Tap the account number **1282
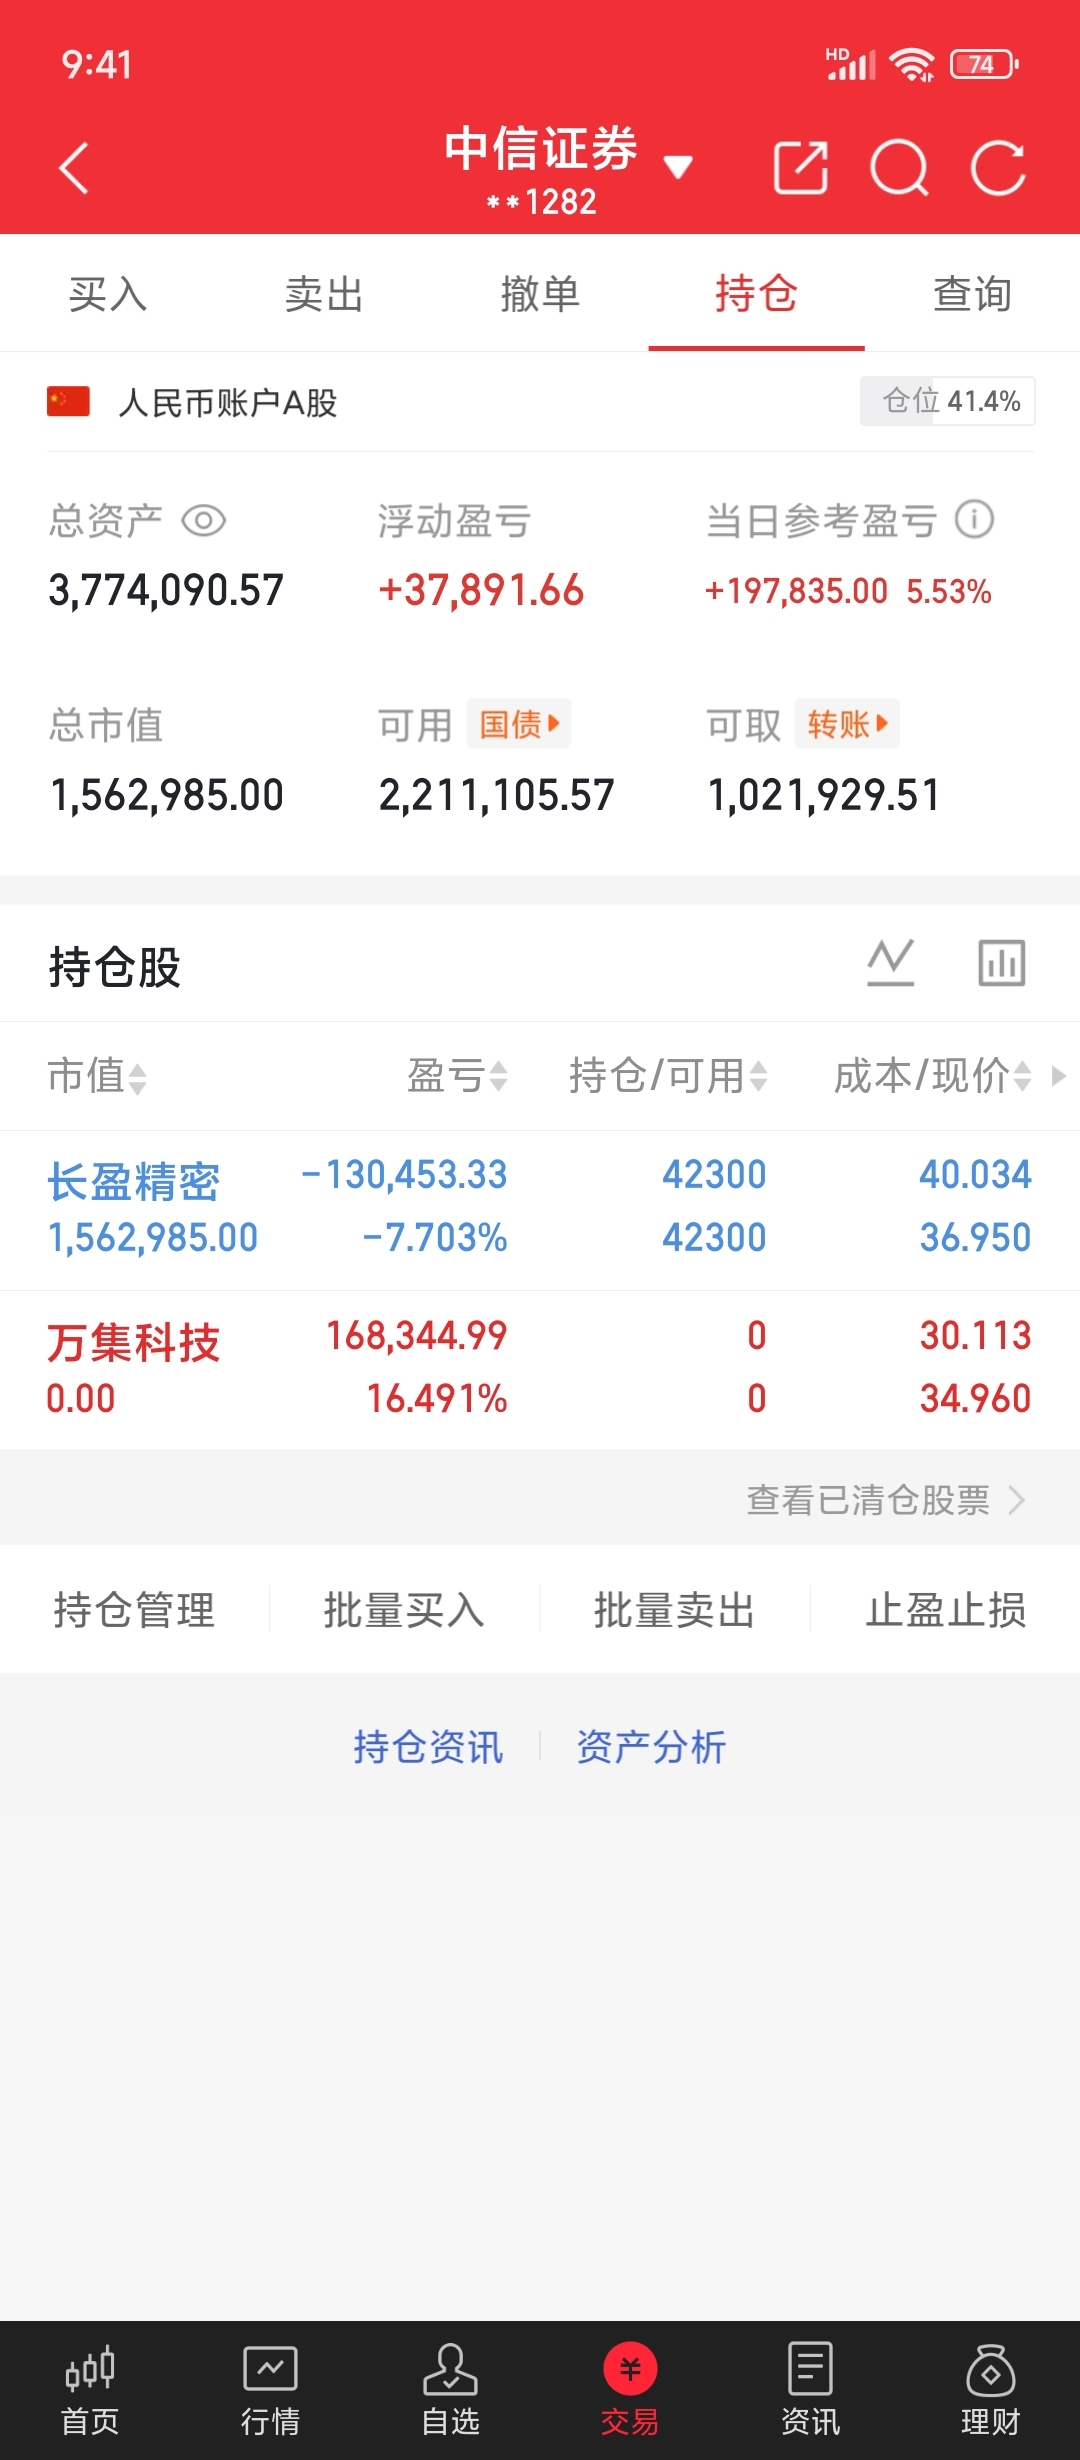 (x=541, y=202)
